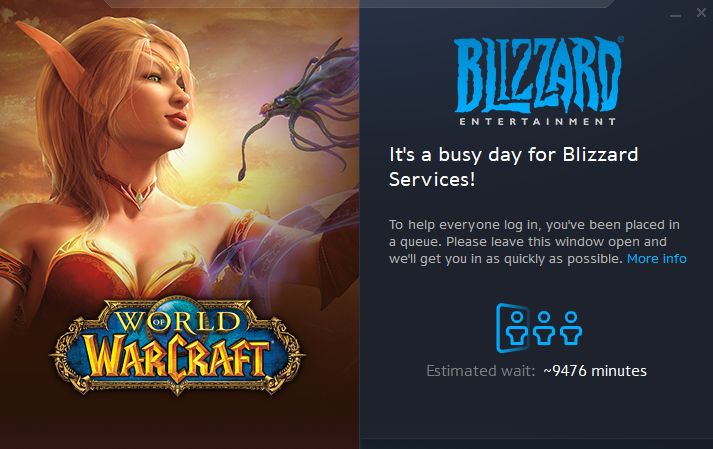Minimize the Blizzard queue window

tap(675, 14)
